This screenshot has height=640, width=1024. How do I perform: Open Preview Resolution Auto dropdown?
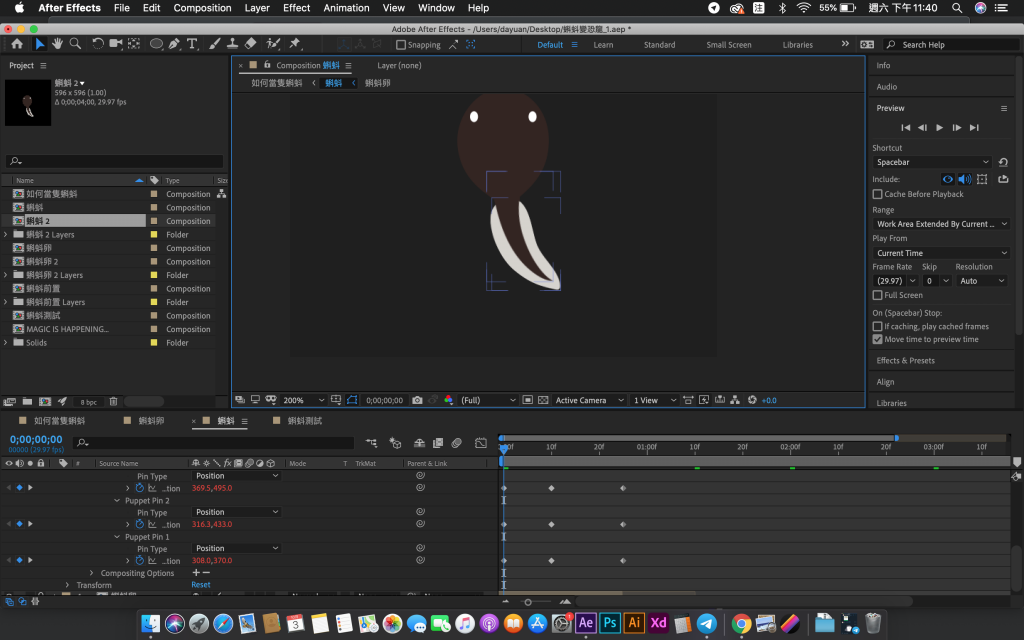click(x=982, y=281)
